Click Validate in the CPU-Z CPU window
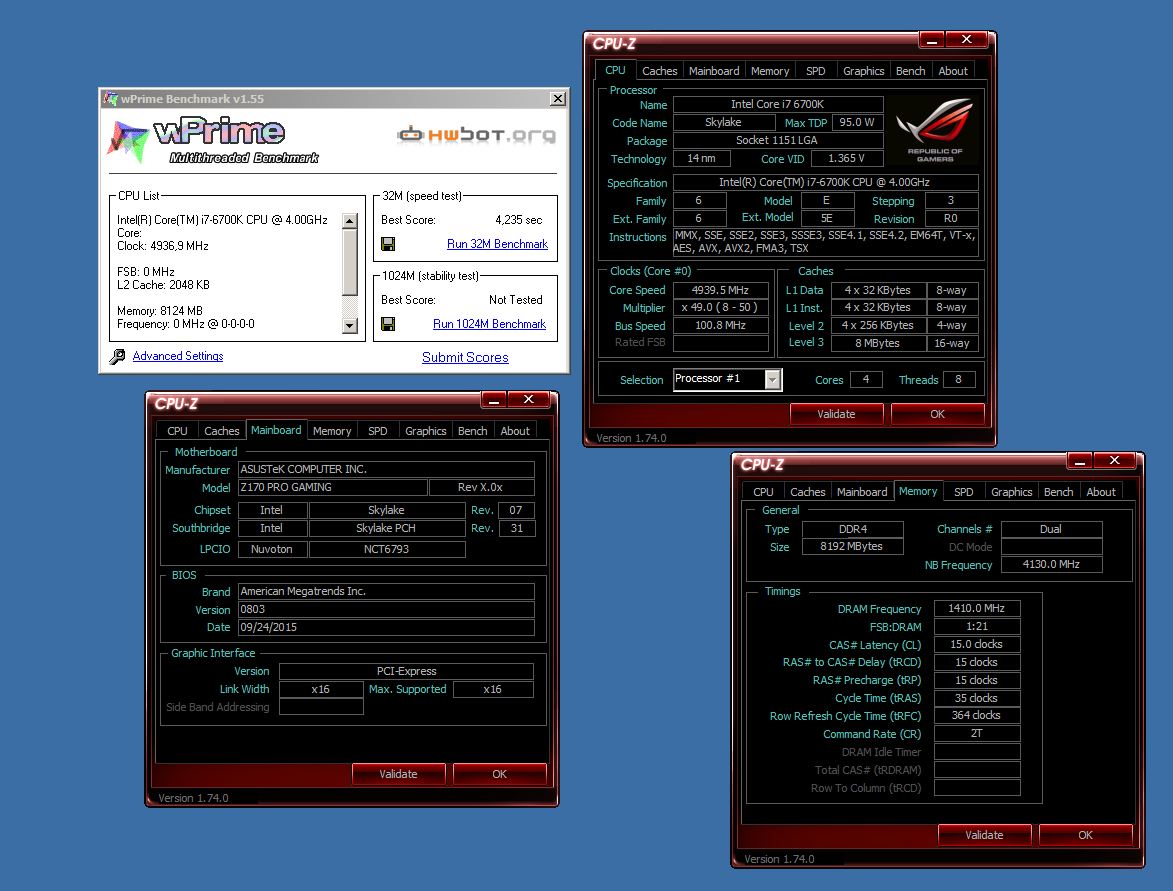This screenshot has width=1173, height=891. pyautogui.click(x=836, y=414)
